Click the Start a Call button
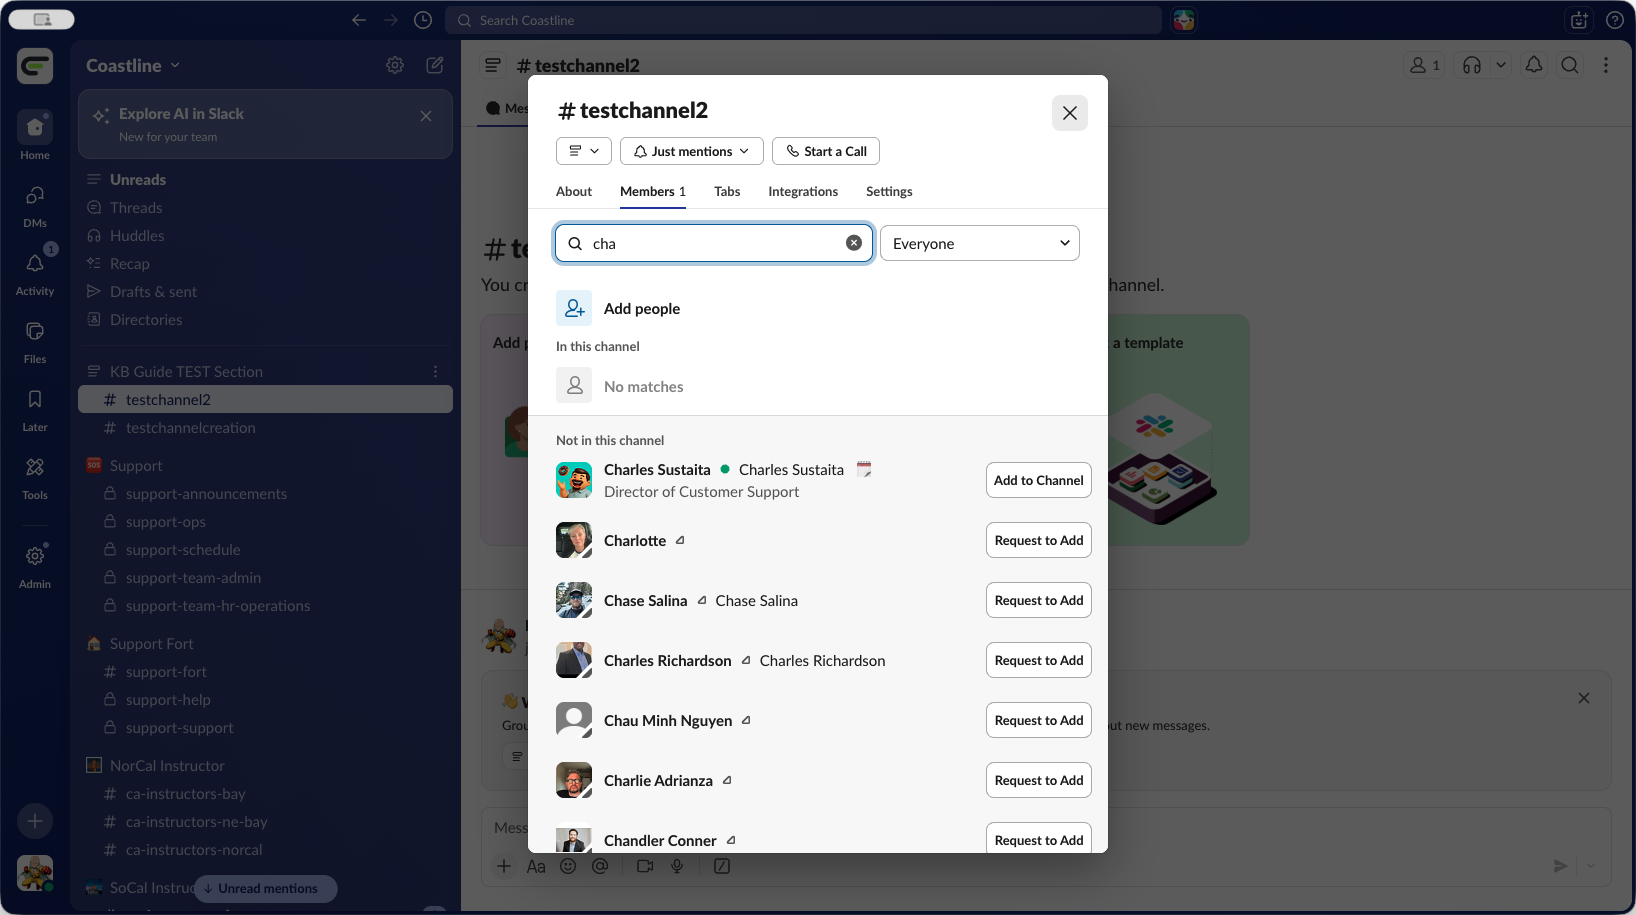1636x915 pixels. pos(826,151)
